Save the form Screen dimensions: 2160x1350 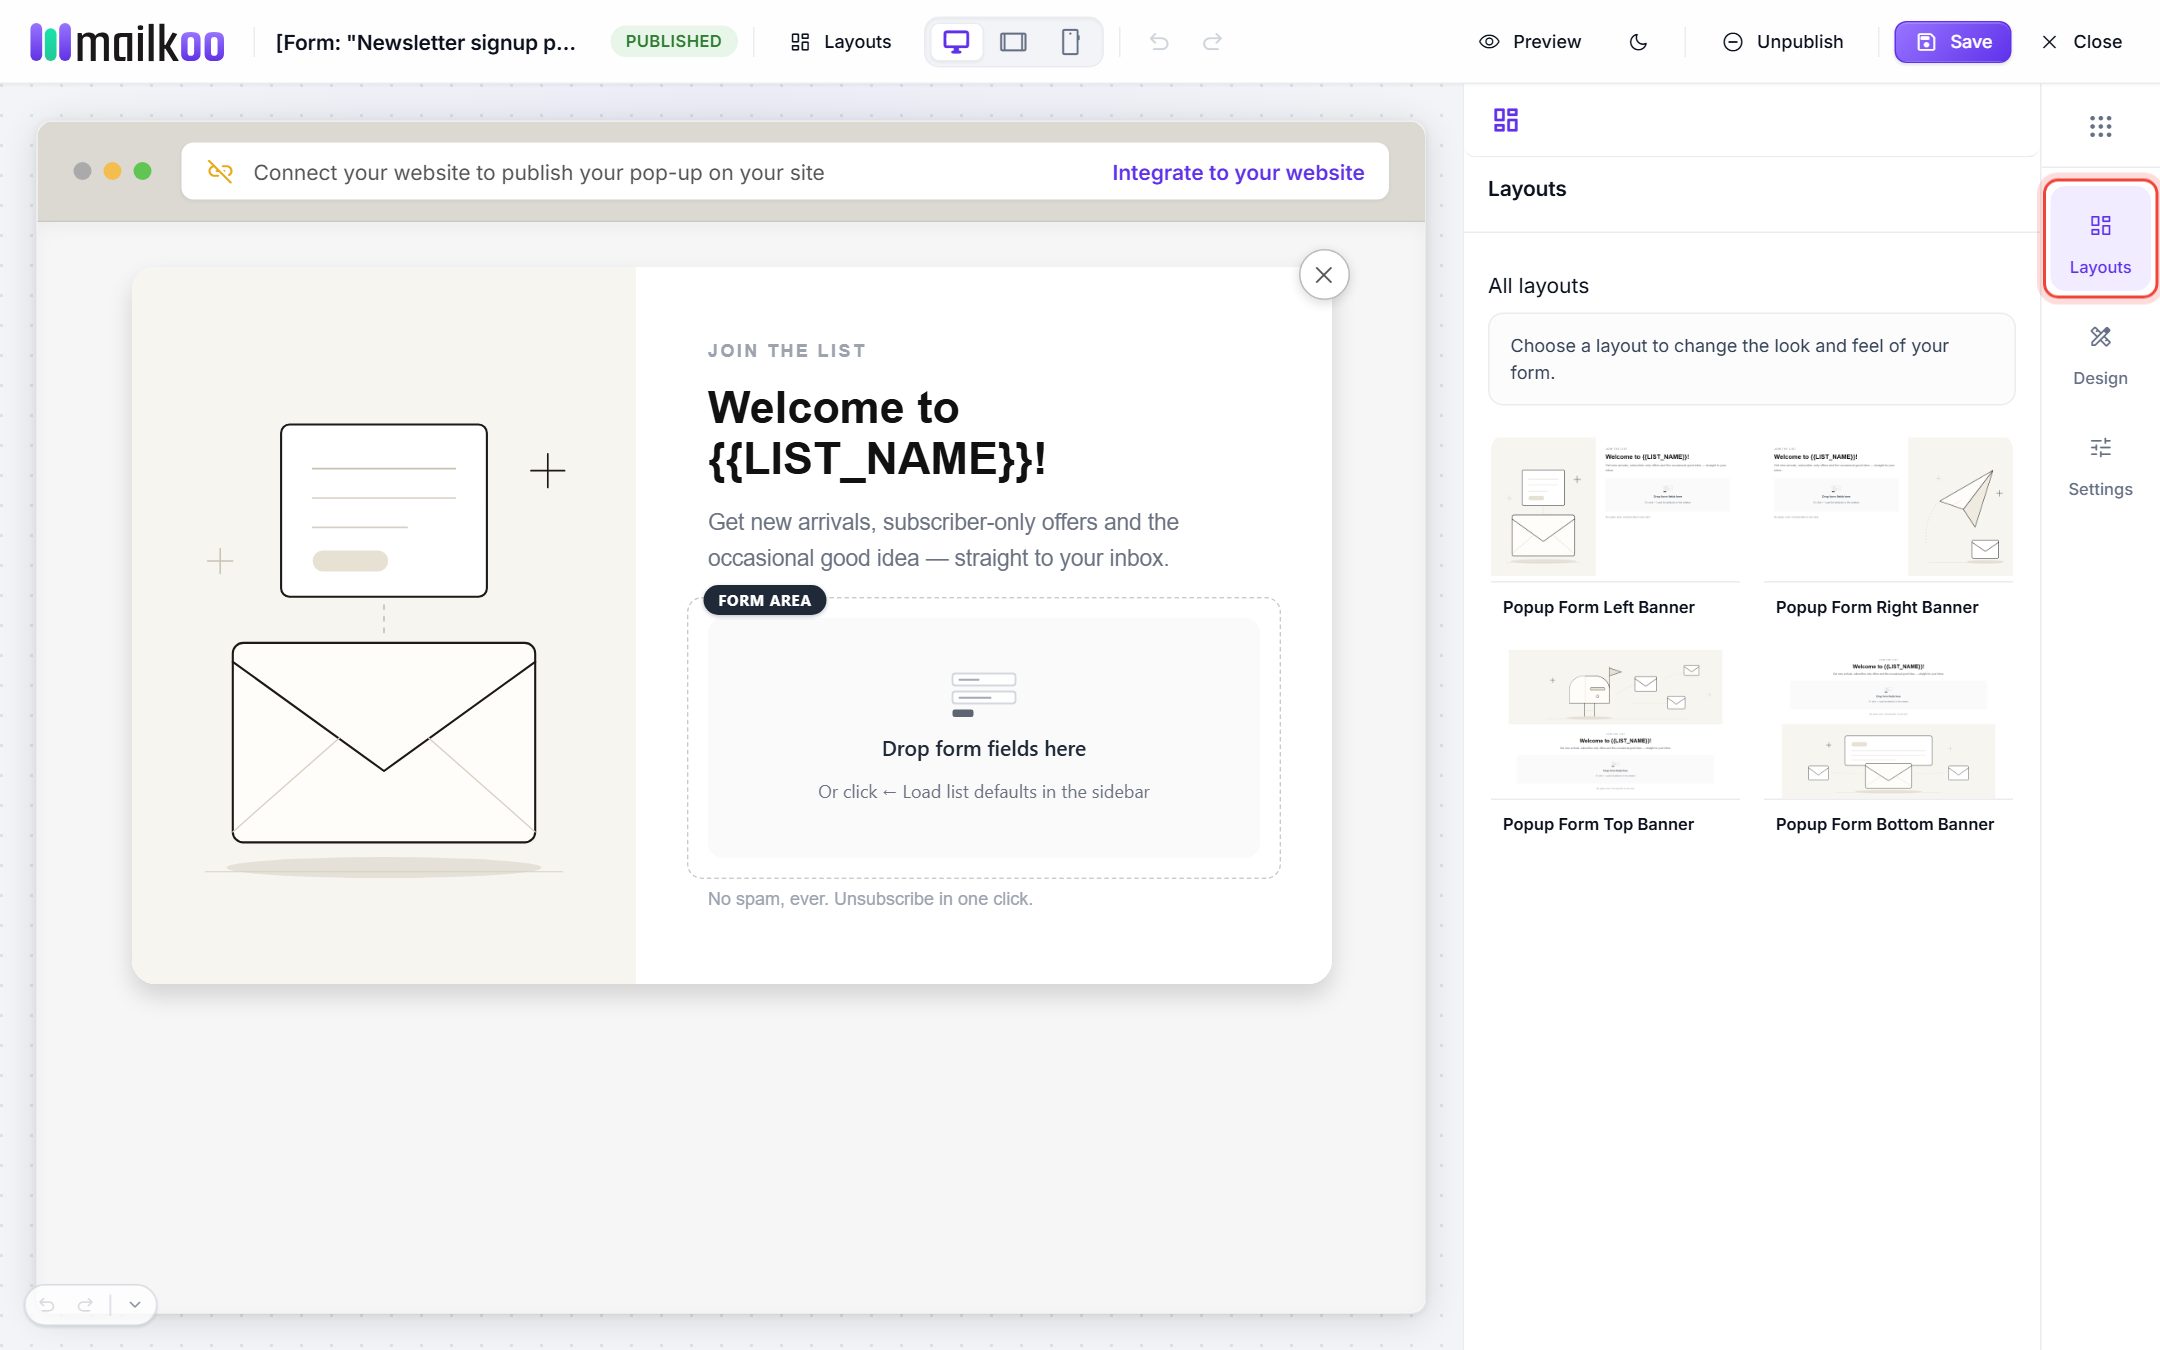1952,42
